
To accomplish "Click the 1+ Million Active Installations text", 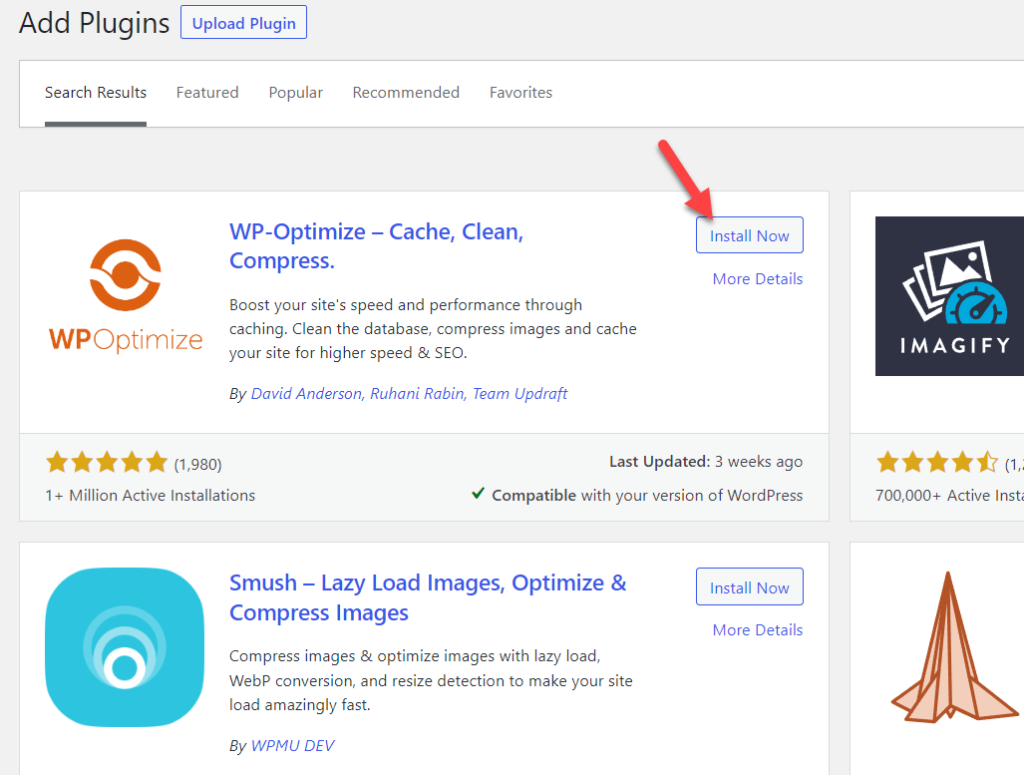I will point(150,496).
